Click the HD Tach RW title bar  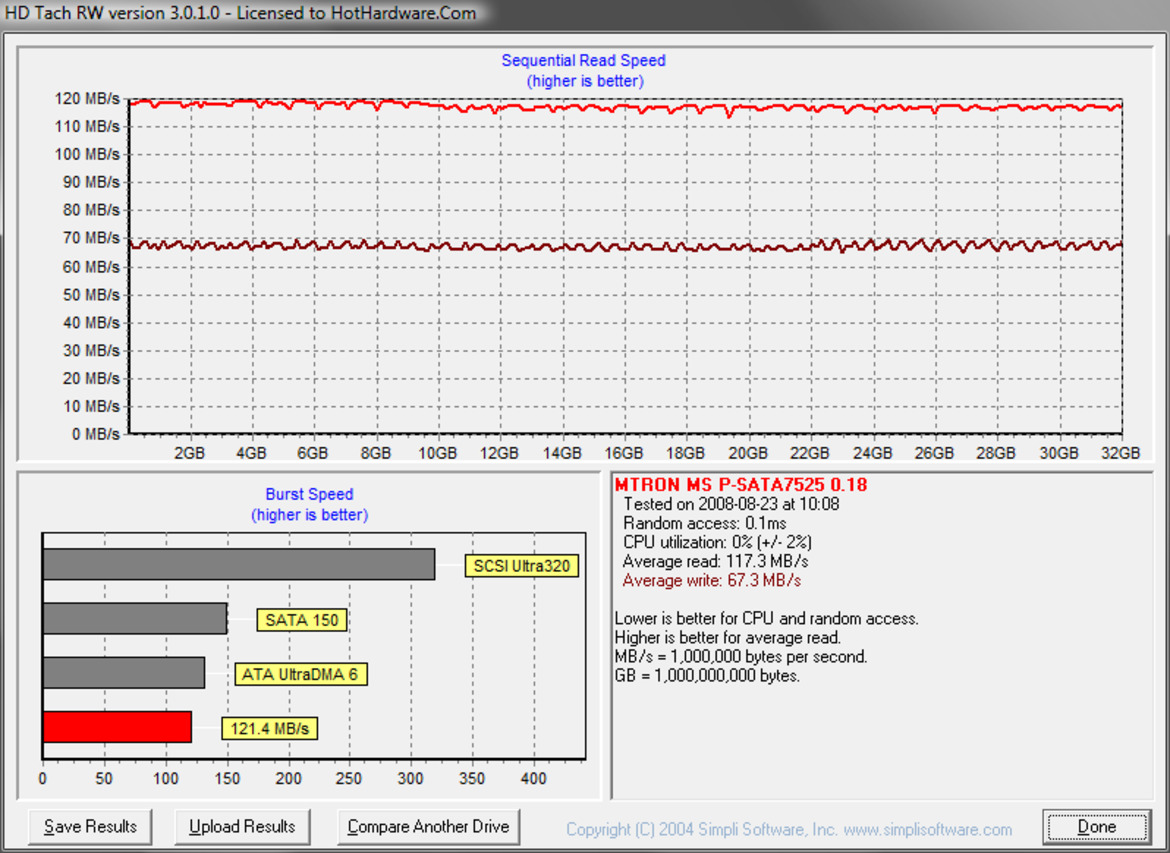pyautogui.click(x=585, y=13)
